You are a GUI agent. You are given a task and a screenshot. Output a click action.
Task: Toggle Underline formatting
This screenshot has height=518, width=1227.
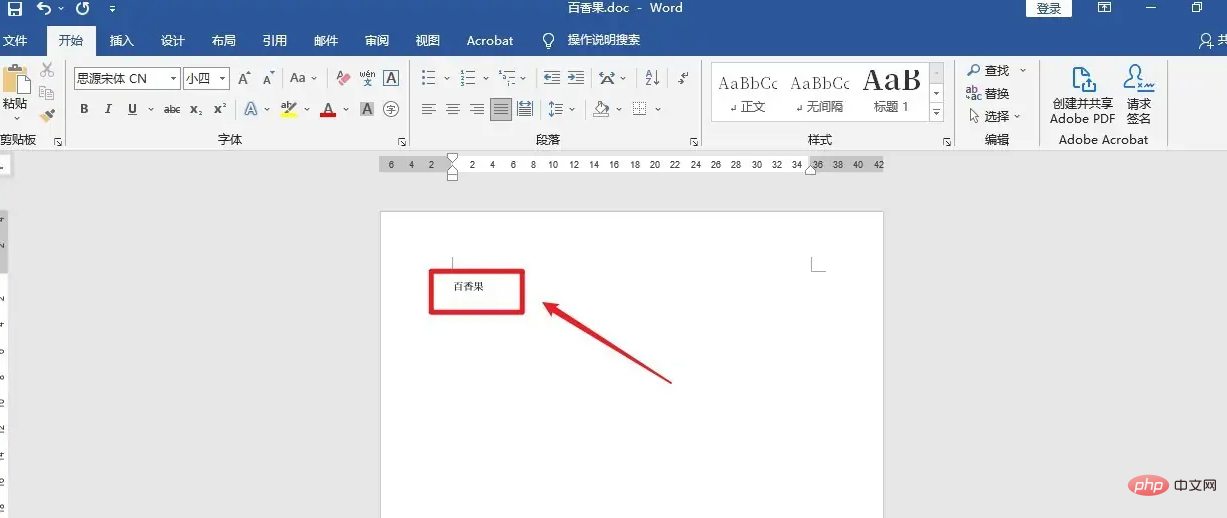pyautogui.click(x=132, y=109)
